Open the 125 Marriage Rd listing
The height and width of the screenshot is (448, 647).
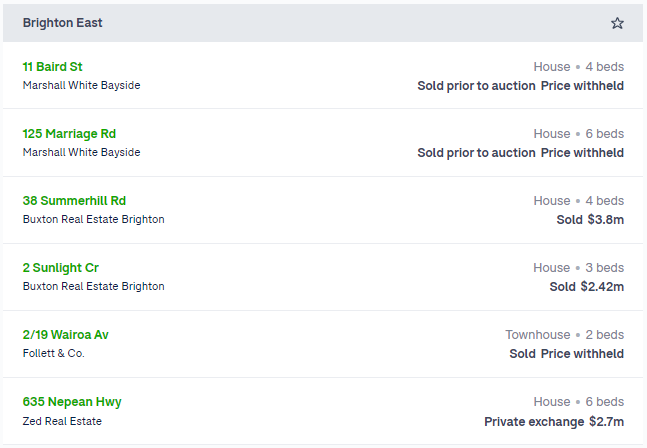point(69,134)
